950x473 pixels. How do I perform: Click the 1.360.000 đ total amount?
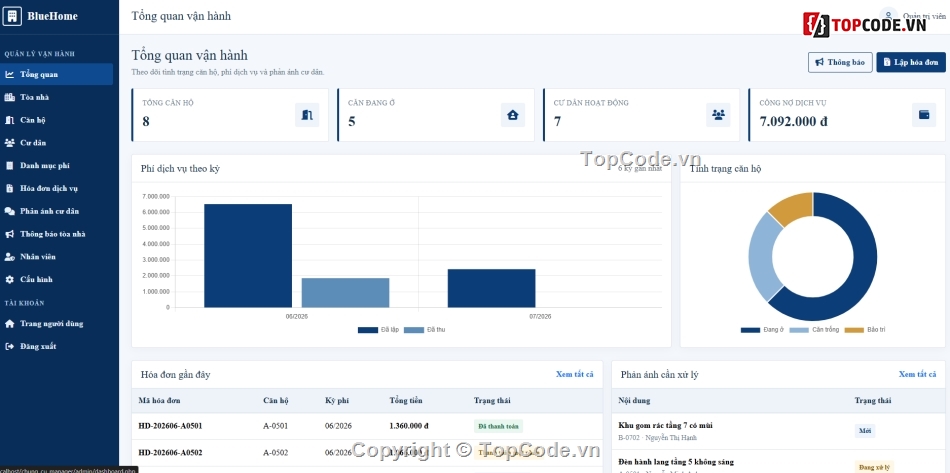pyautogui.click(x=409, y=426)
